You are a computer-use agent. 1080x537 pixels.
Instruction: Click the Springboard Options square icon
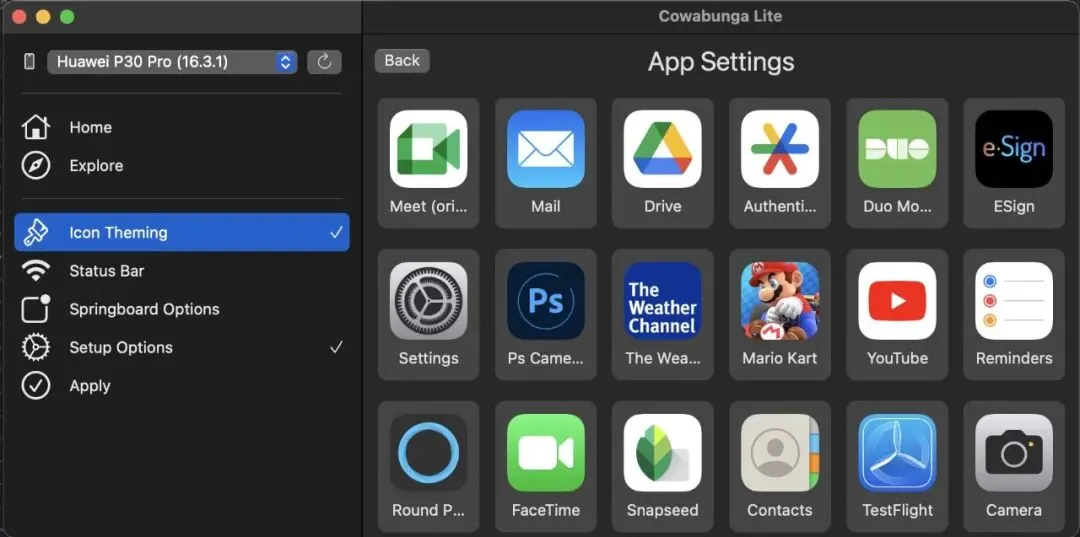[x=36, y=309]
